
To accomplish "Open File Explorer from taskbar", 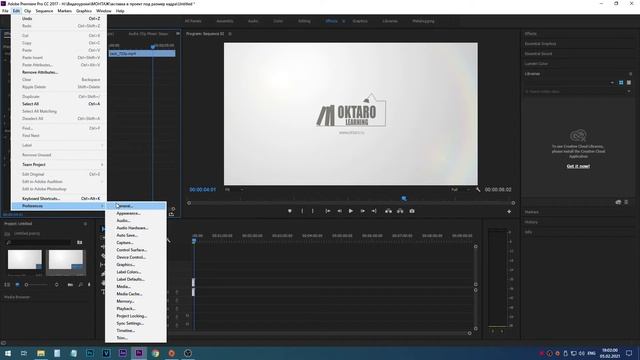I will point(41,353).
